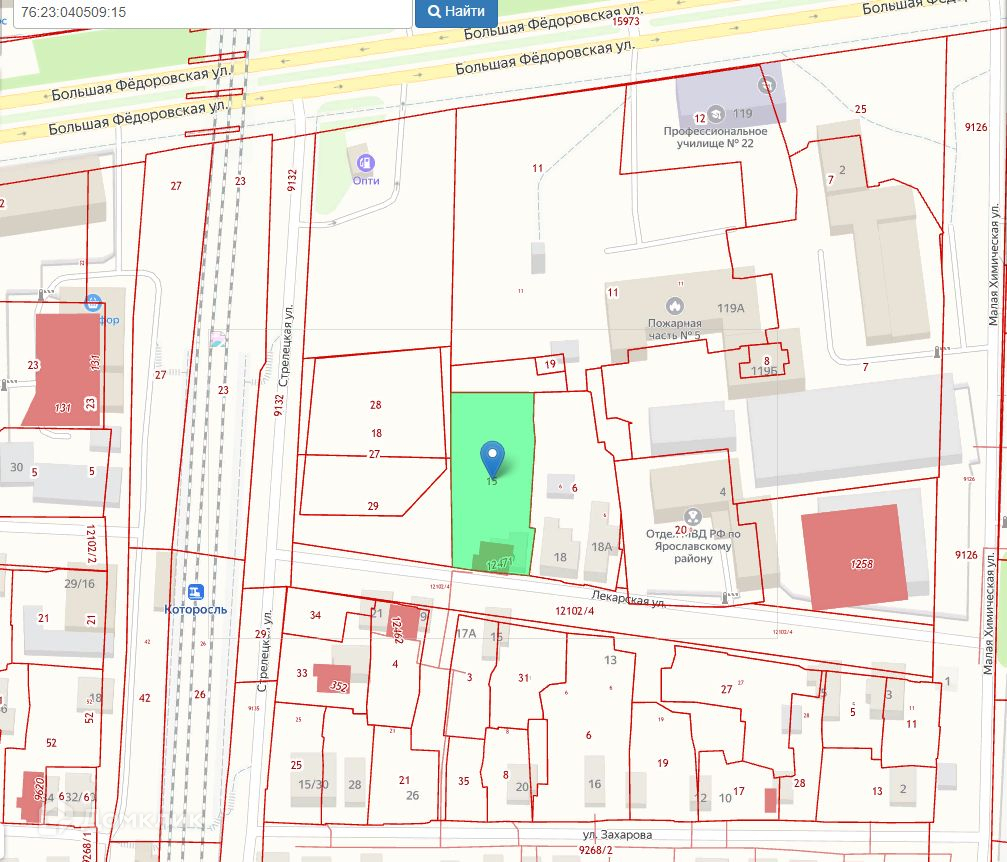Image resolution: width=1007 pixels, height=862 pixels.
Task: Click the Пожарная часть № 5 icon
Action: [674, 306]
